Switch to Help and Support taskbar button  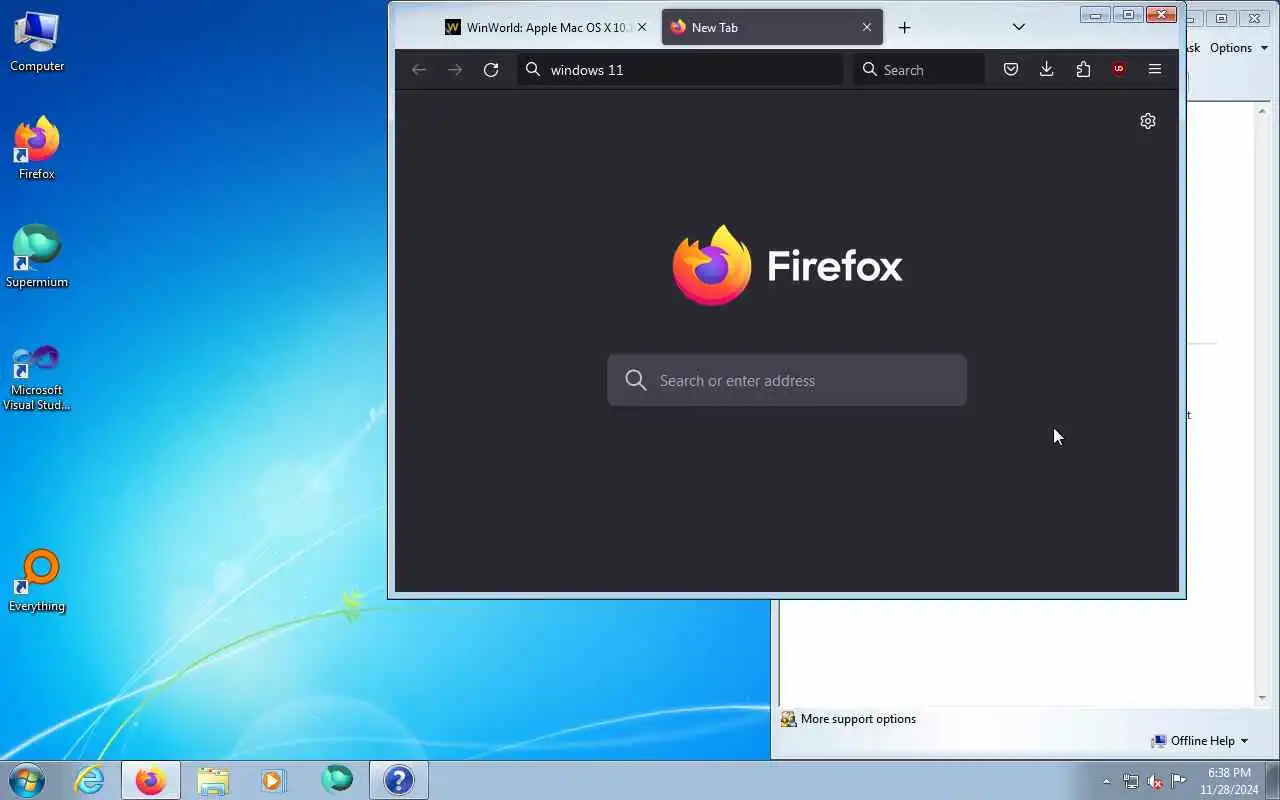pyautogui.click(x=399, y=780)
